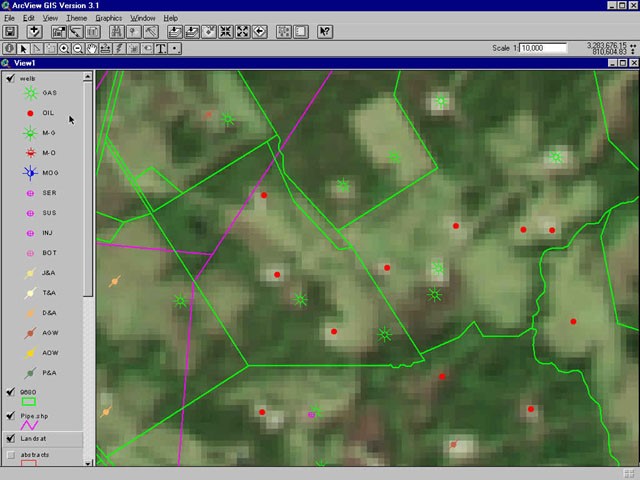Toggle the Landsat theme visibility checkbox
Viewport: 640px width, 480px height.
[10, 438]
